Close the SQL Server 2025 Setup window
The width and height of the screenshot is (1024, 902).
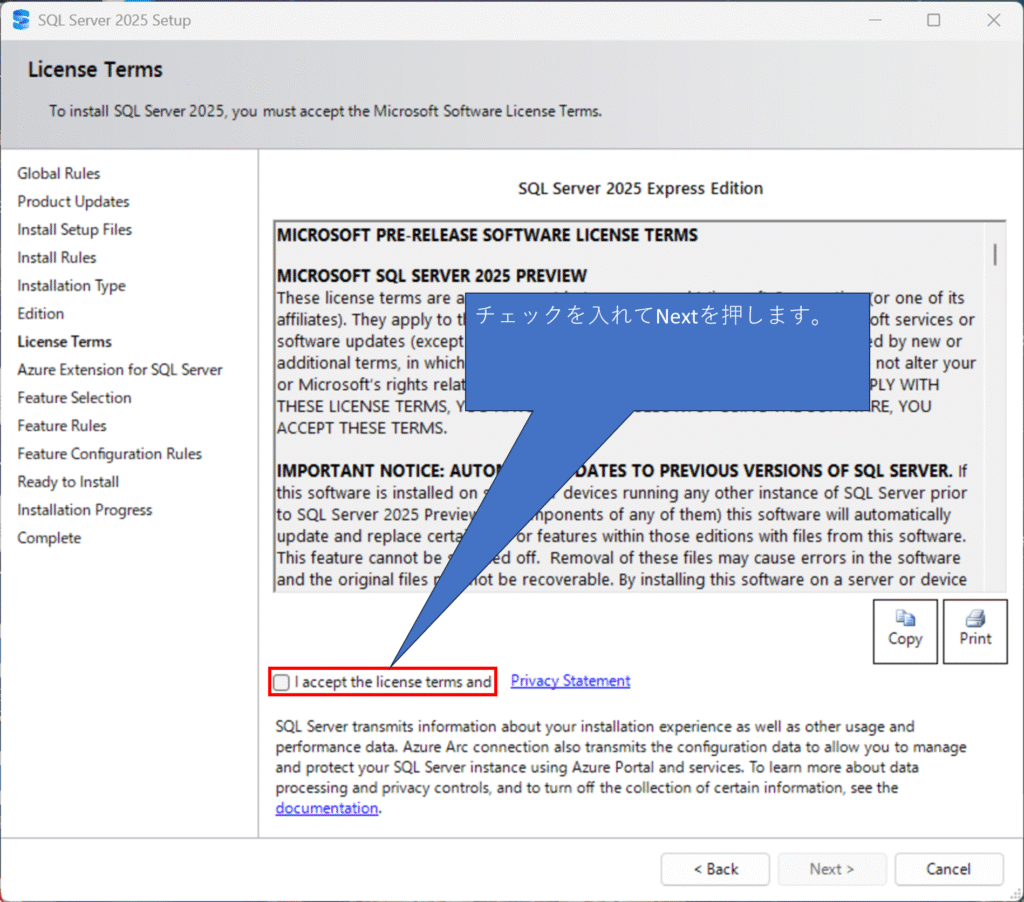(993, 20)
